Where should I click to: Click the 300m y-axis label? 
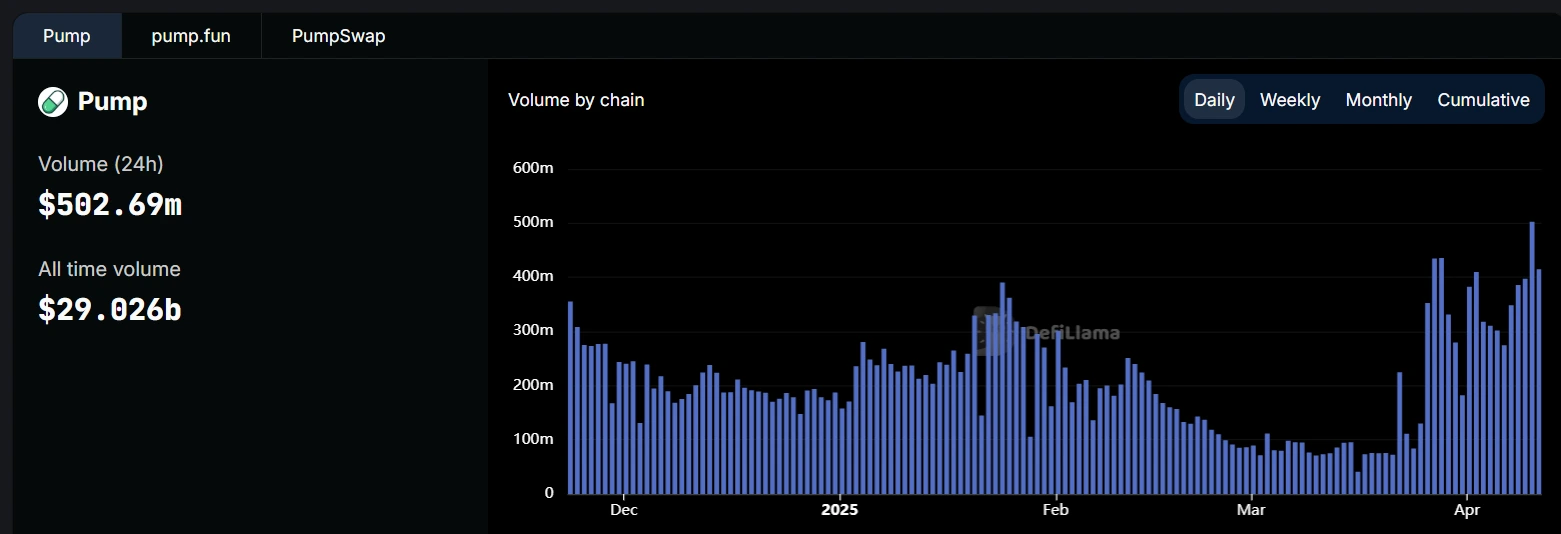533,330
